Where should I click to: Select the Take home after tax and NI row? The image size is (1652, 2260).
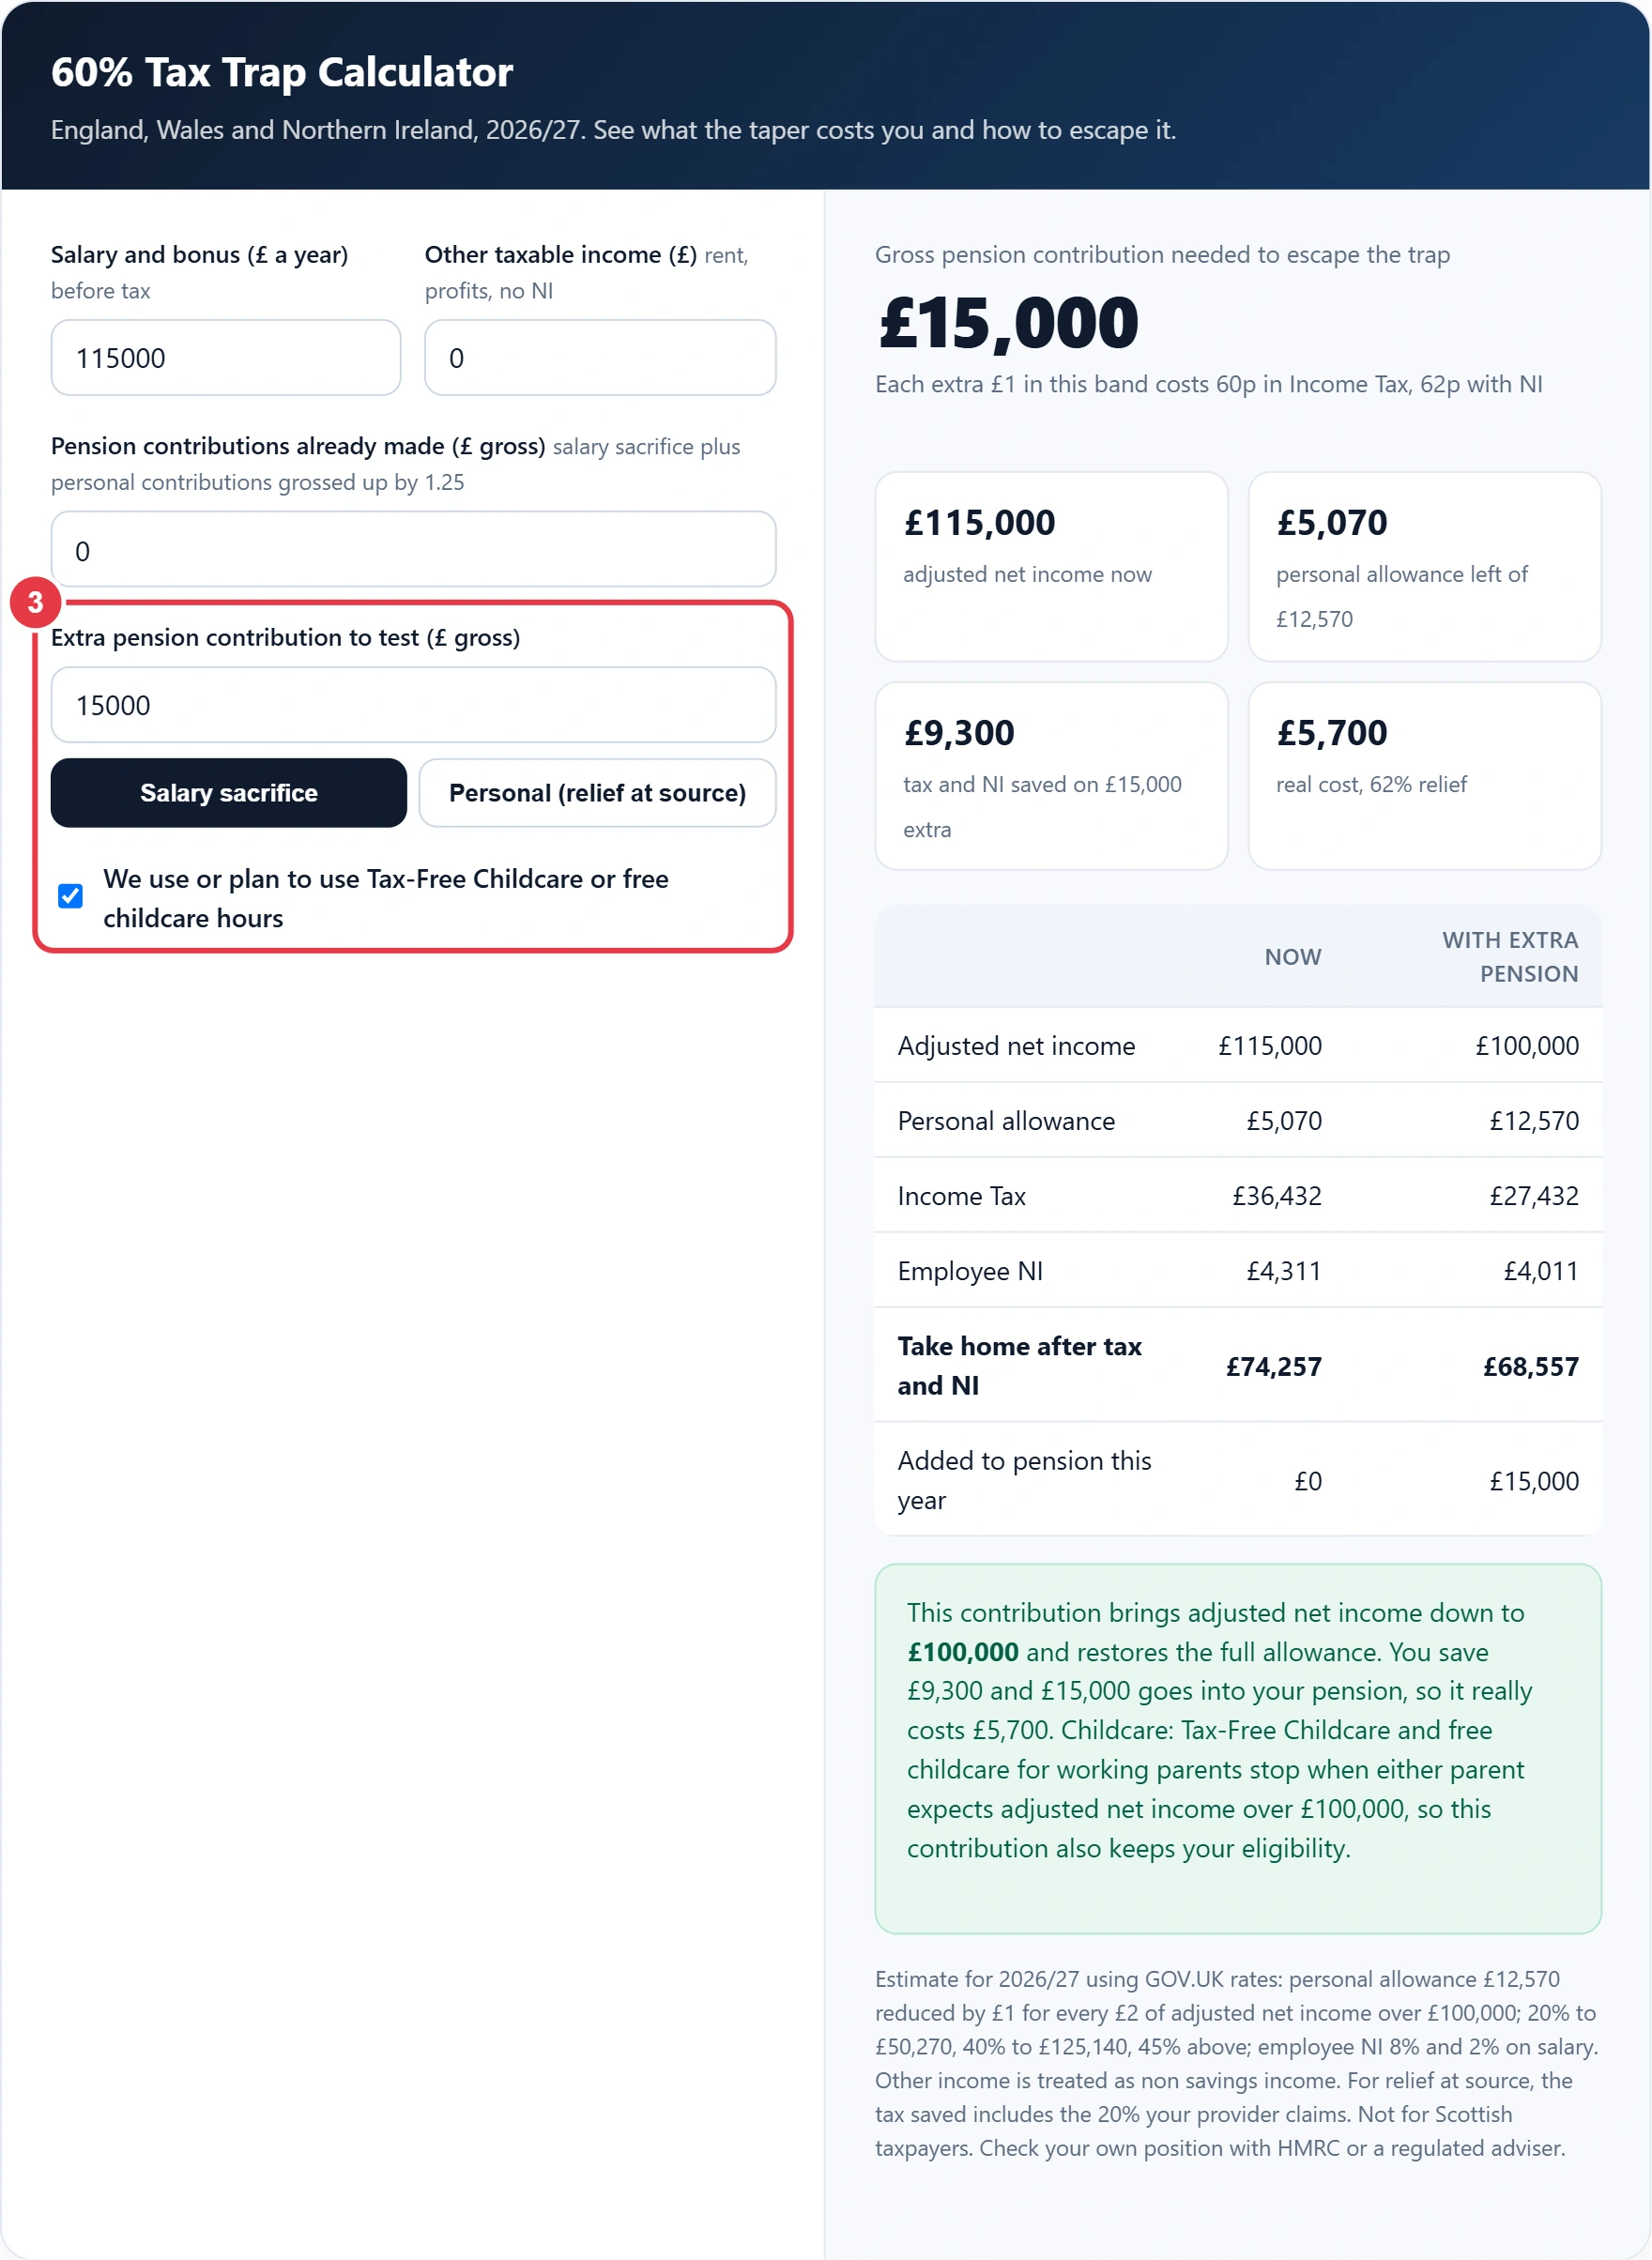click(1238, 1366)
